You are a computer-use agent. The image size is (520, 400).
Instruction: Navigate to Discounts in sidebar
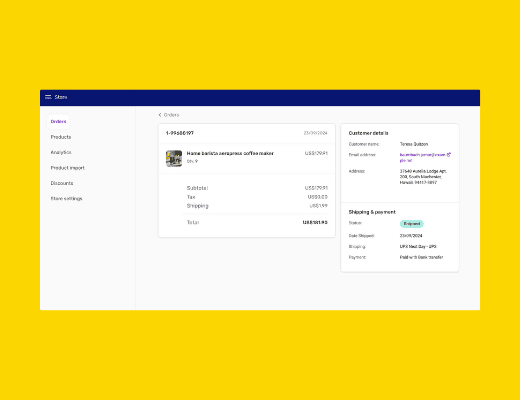click(x=62, y=183)
